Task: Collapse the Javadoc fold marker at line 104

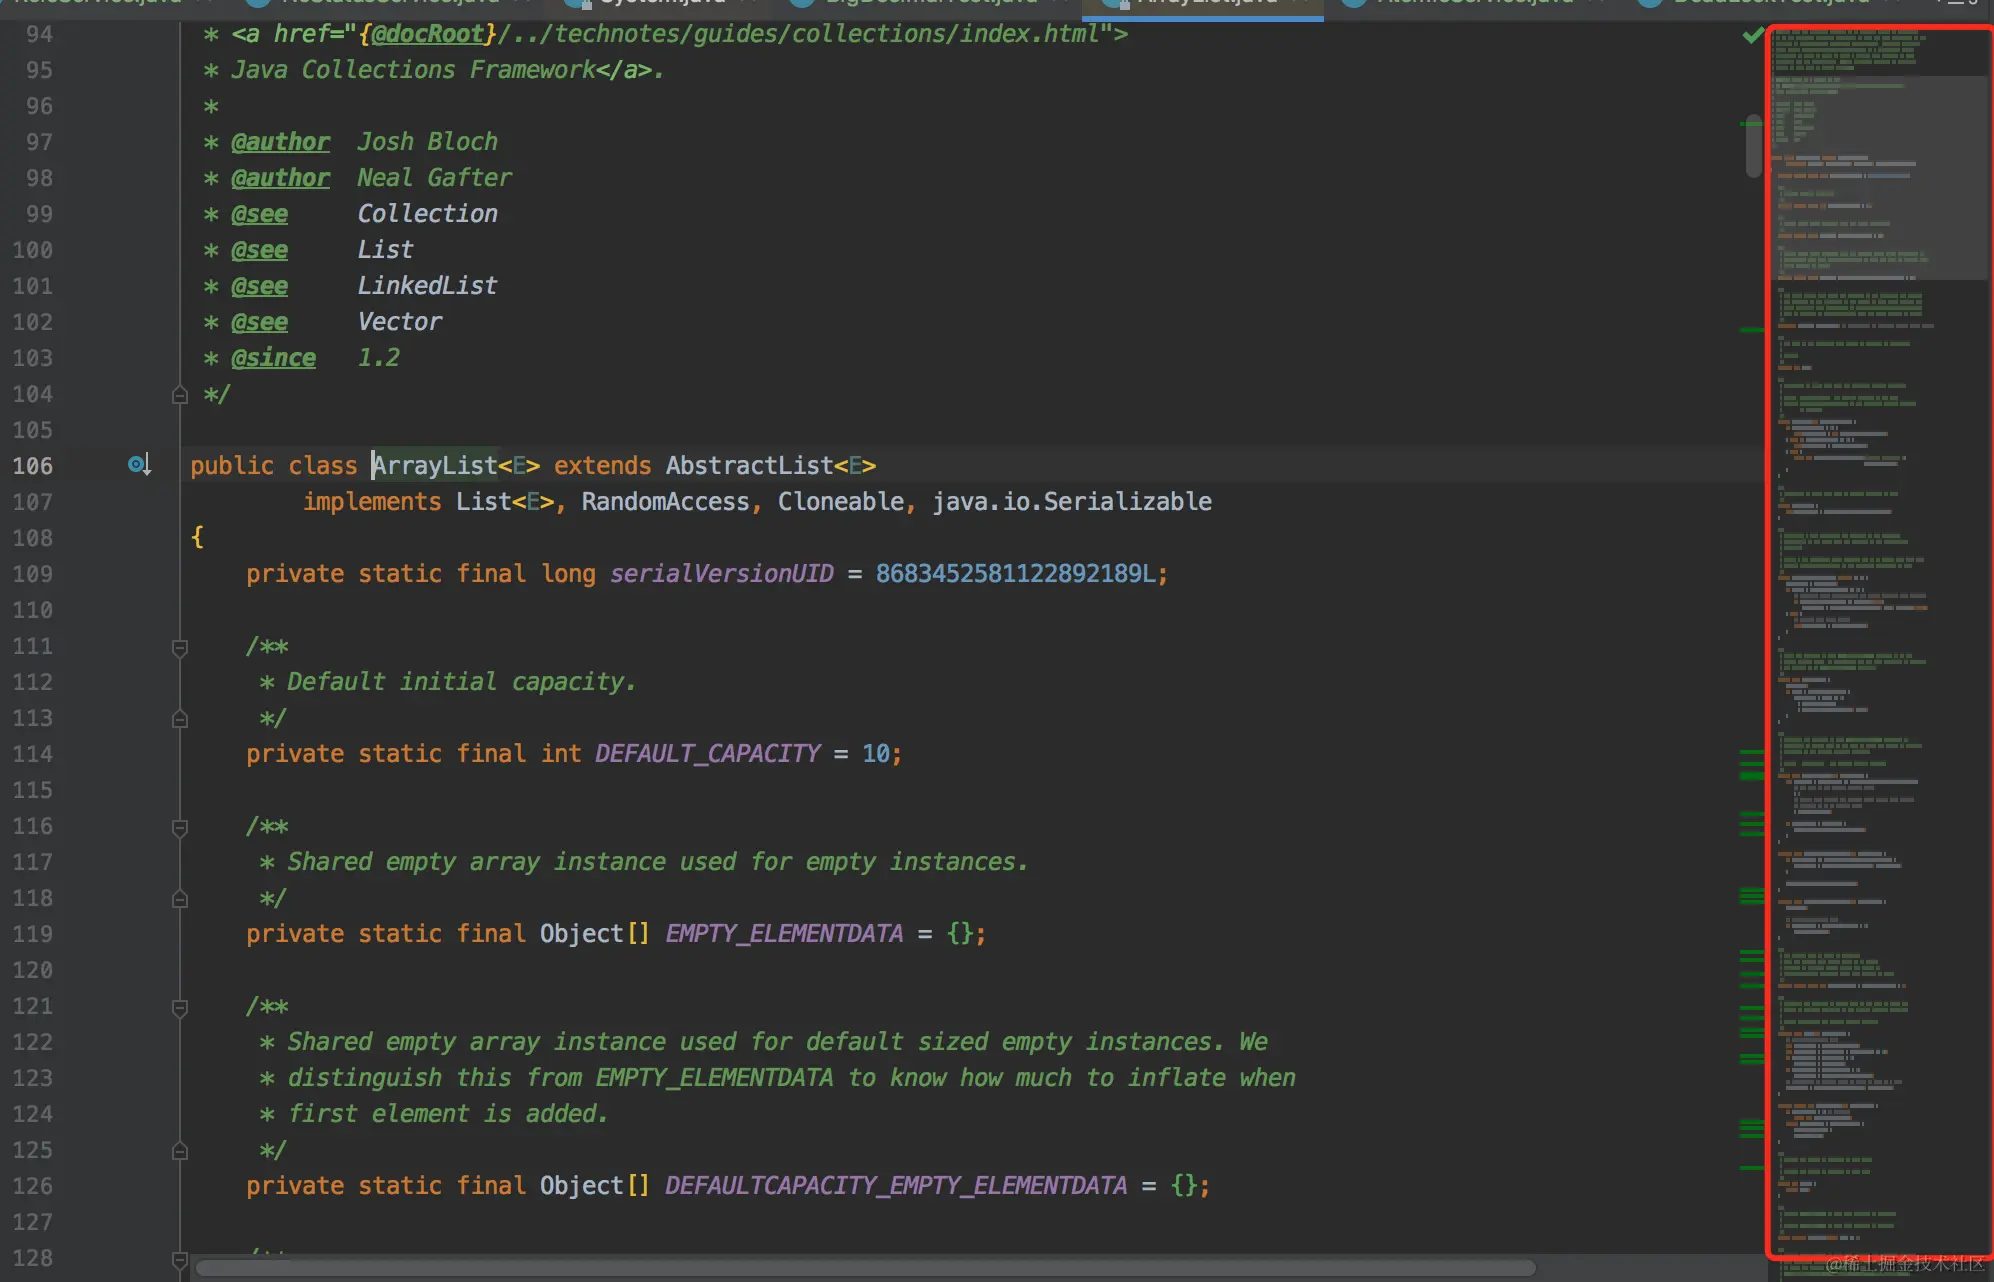Action: click(180, 394)
